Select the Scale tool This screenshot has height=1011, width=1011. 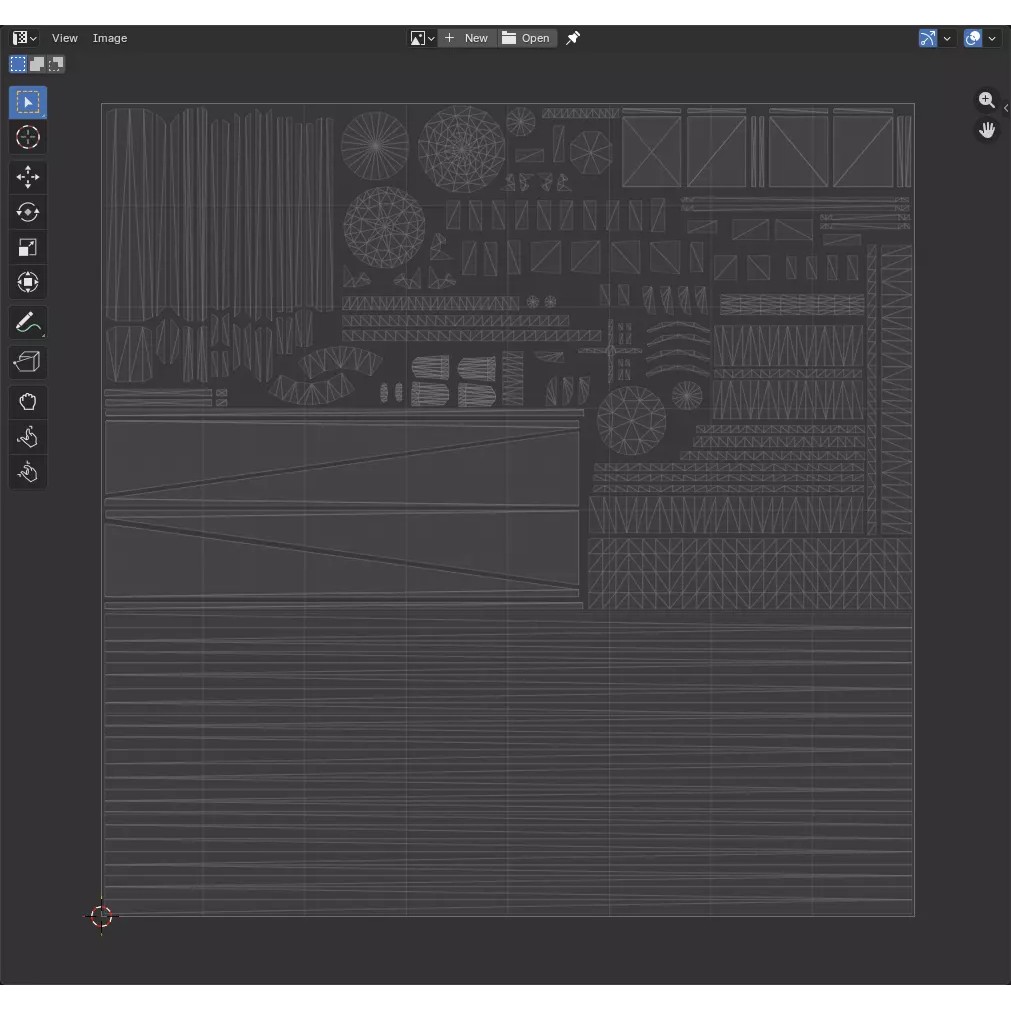[x=28, y=248]
